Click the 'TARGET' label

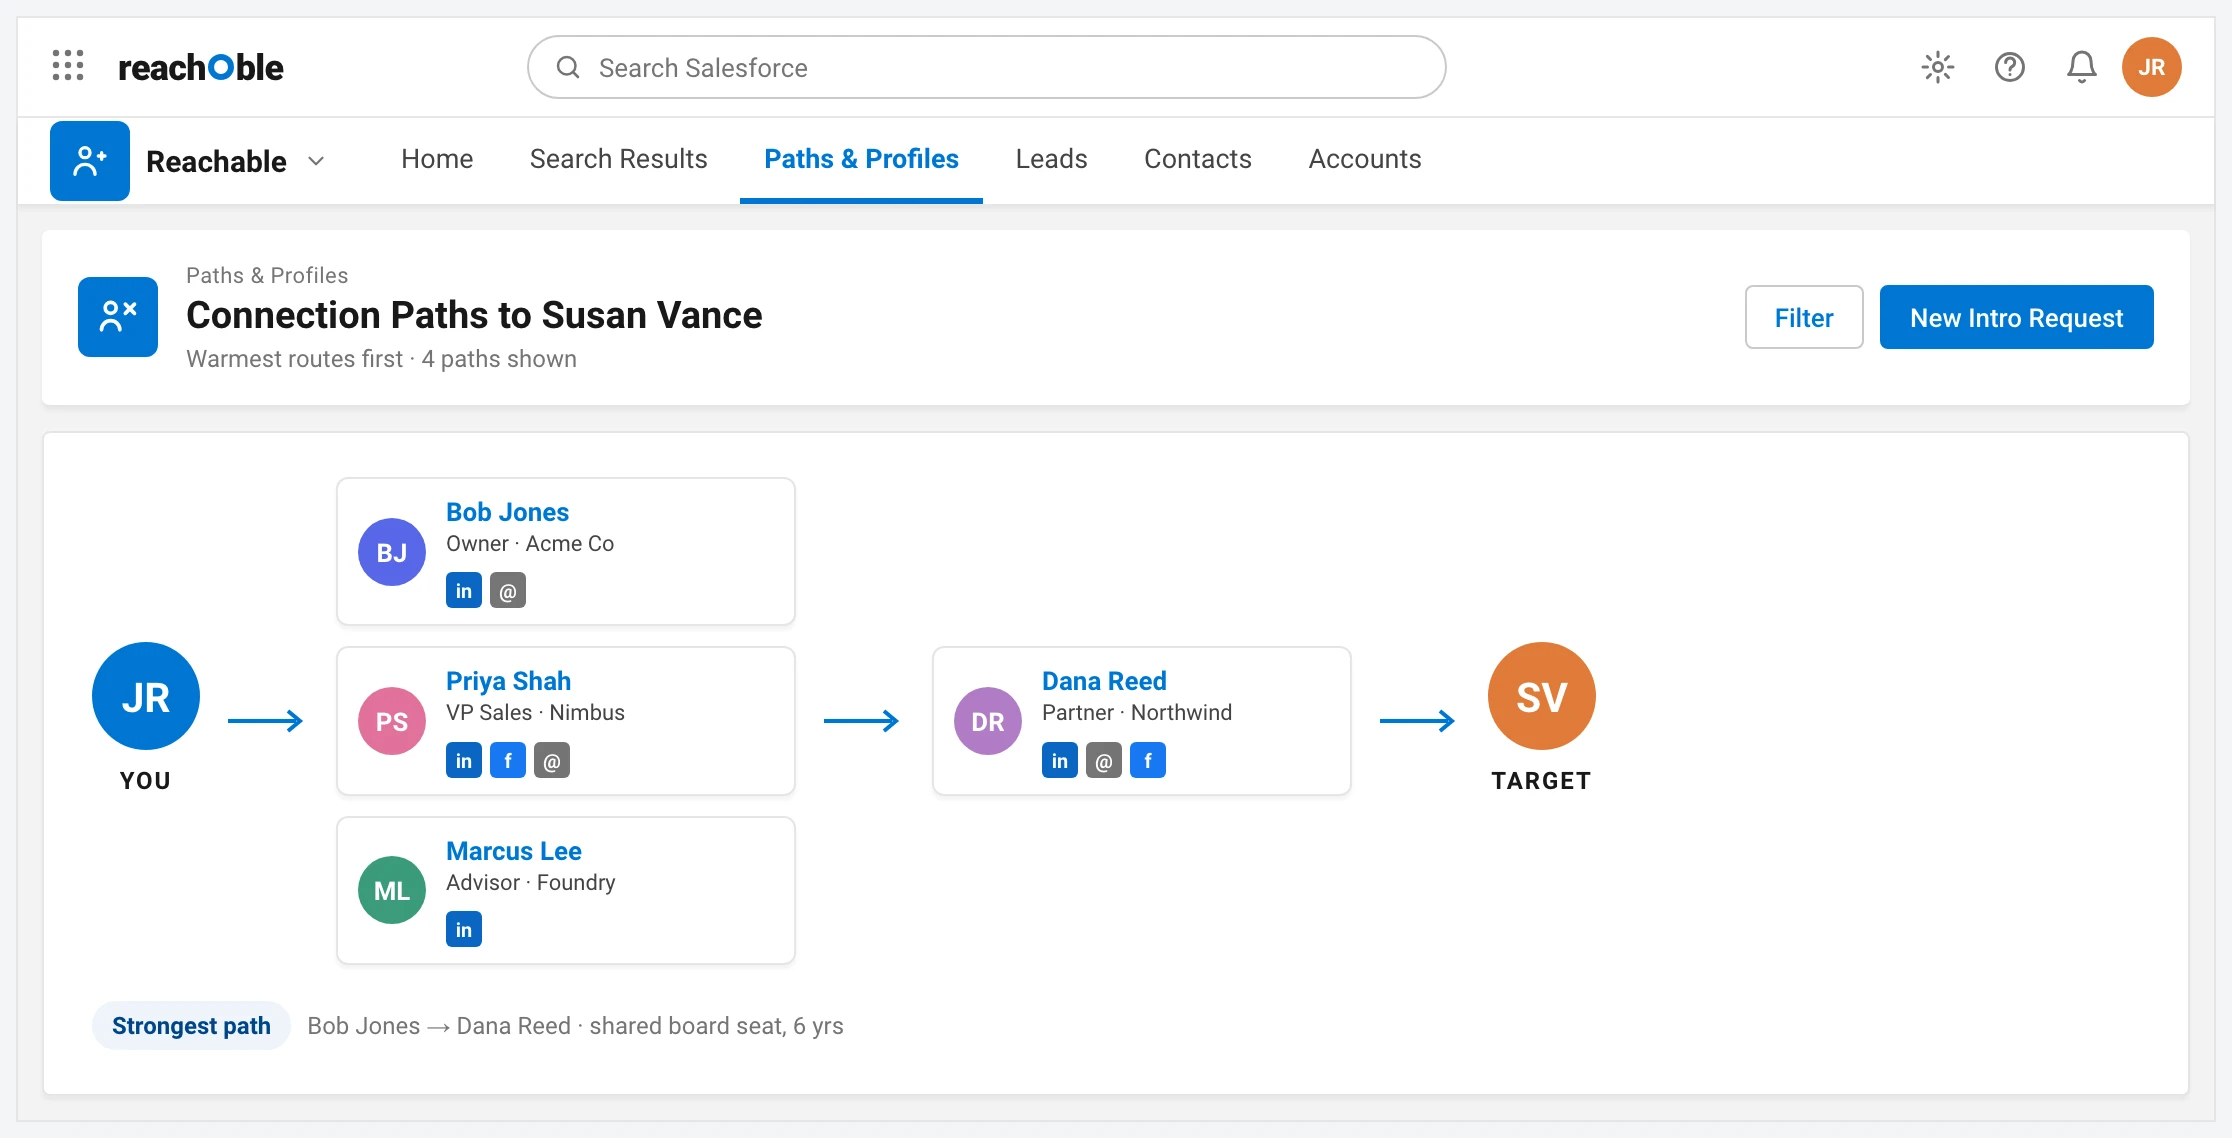(x=1542, y=781)
